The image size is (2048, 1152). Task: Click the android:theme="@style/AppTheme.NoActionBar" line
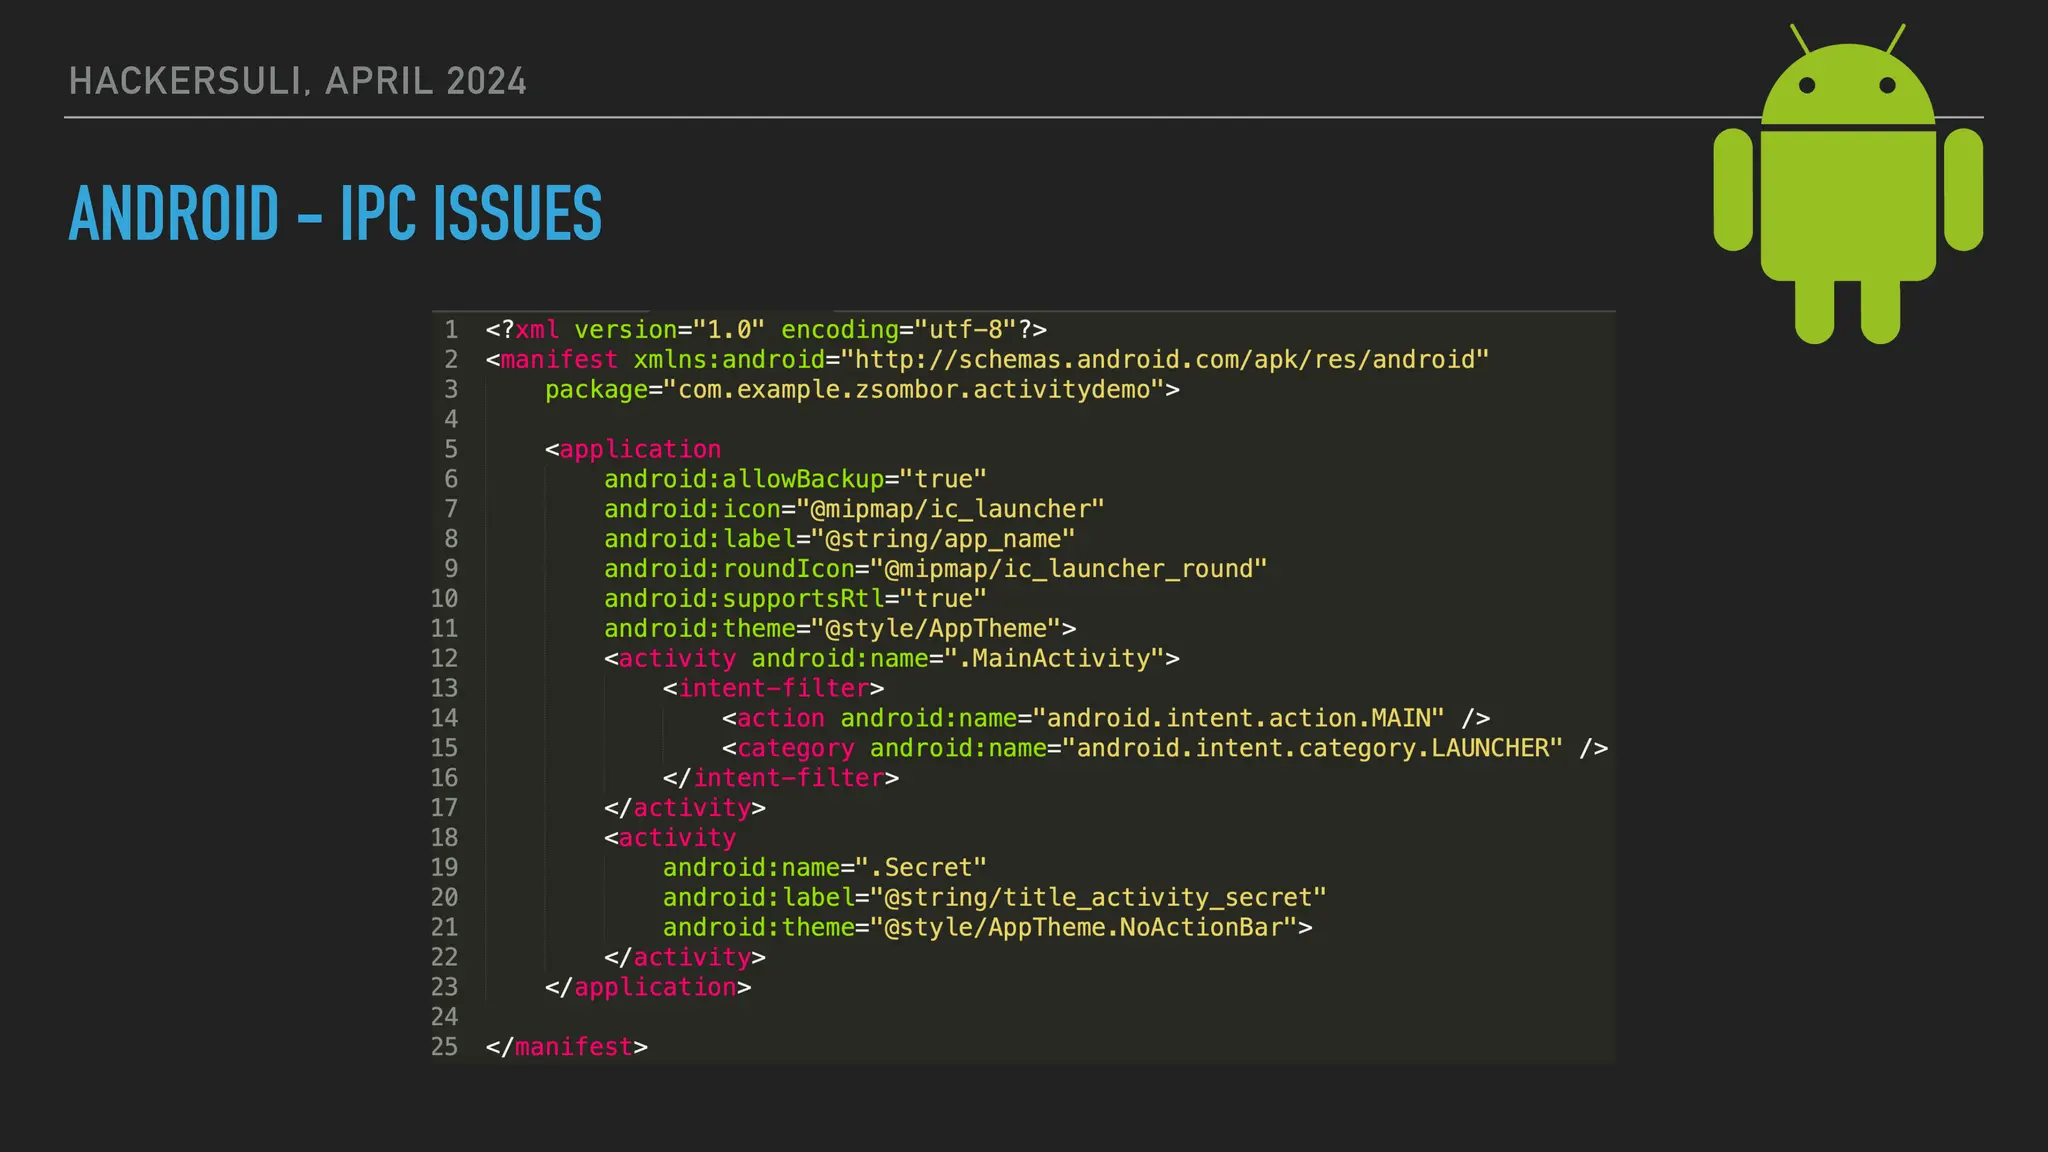[988, 928]
